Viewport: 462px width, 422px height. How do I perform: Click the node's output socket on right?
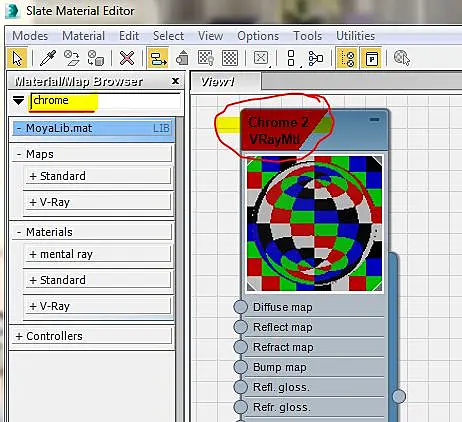399,396
